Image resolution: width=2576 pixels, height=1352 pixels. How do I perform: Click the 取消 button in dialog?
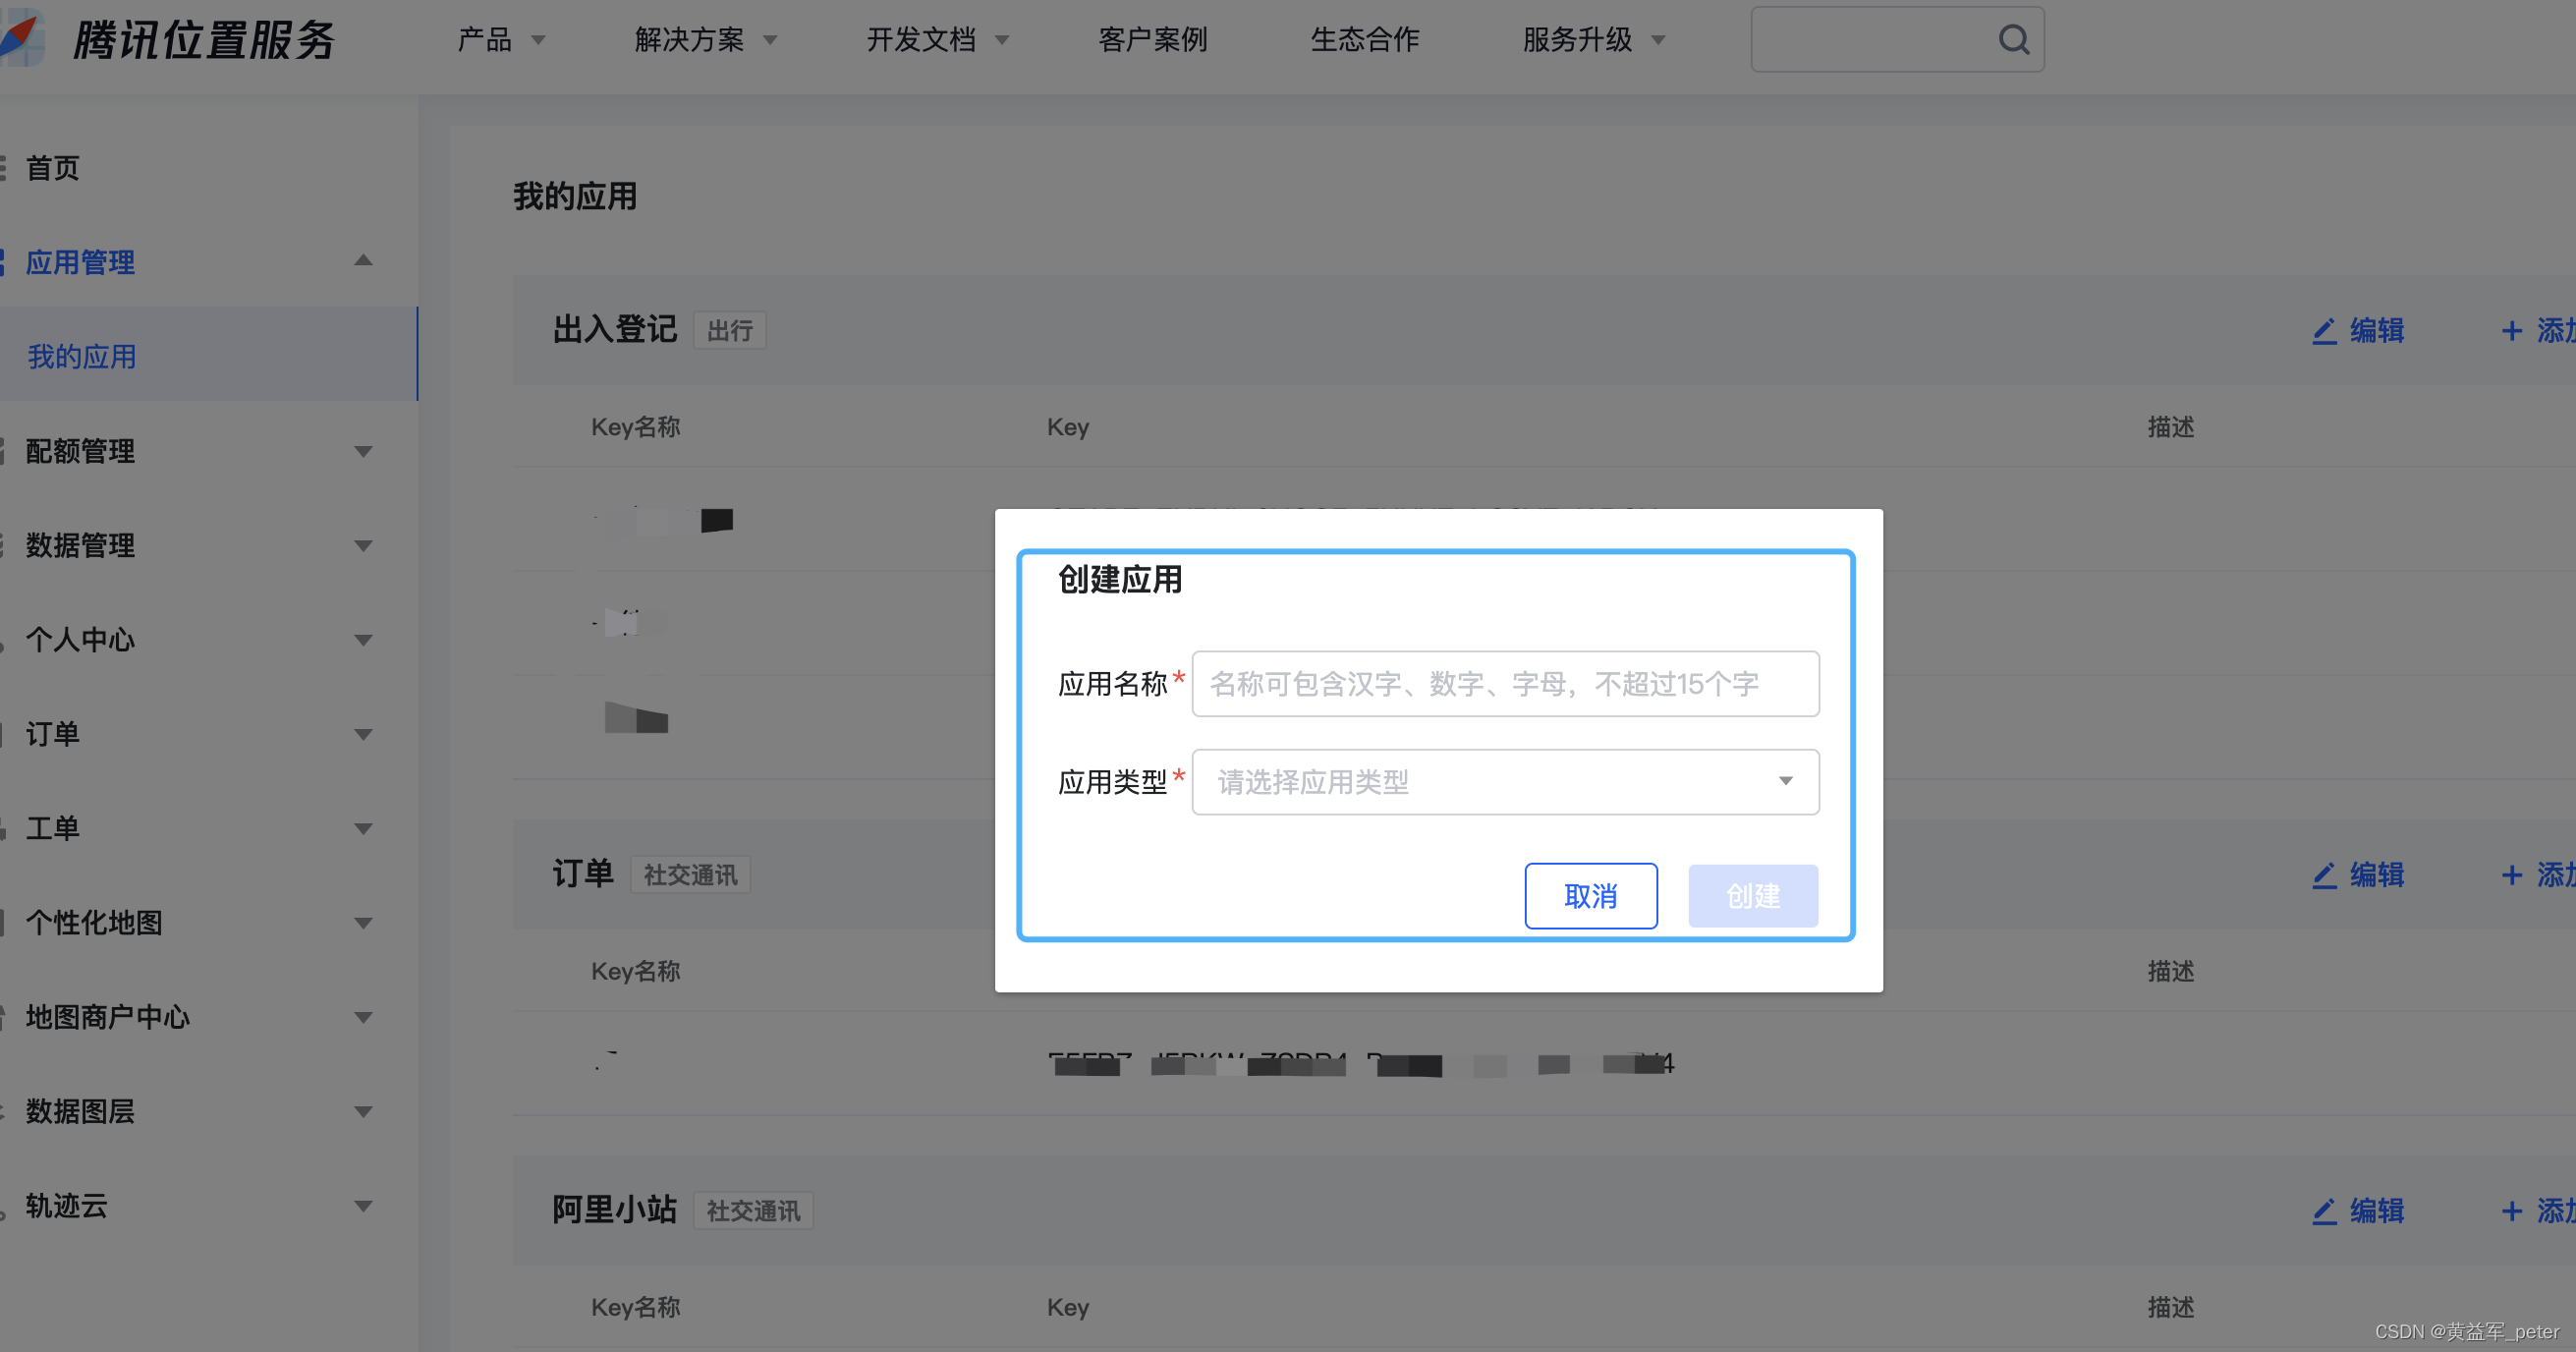(1590, 896)
